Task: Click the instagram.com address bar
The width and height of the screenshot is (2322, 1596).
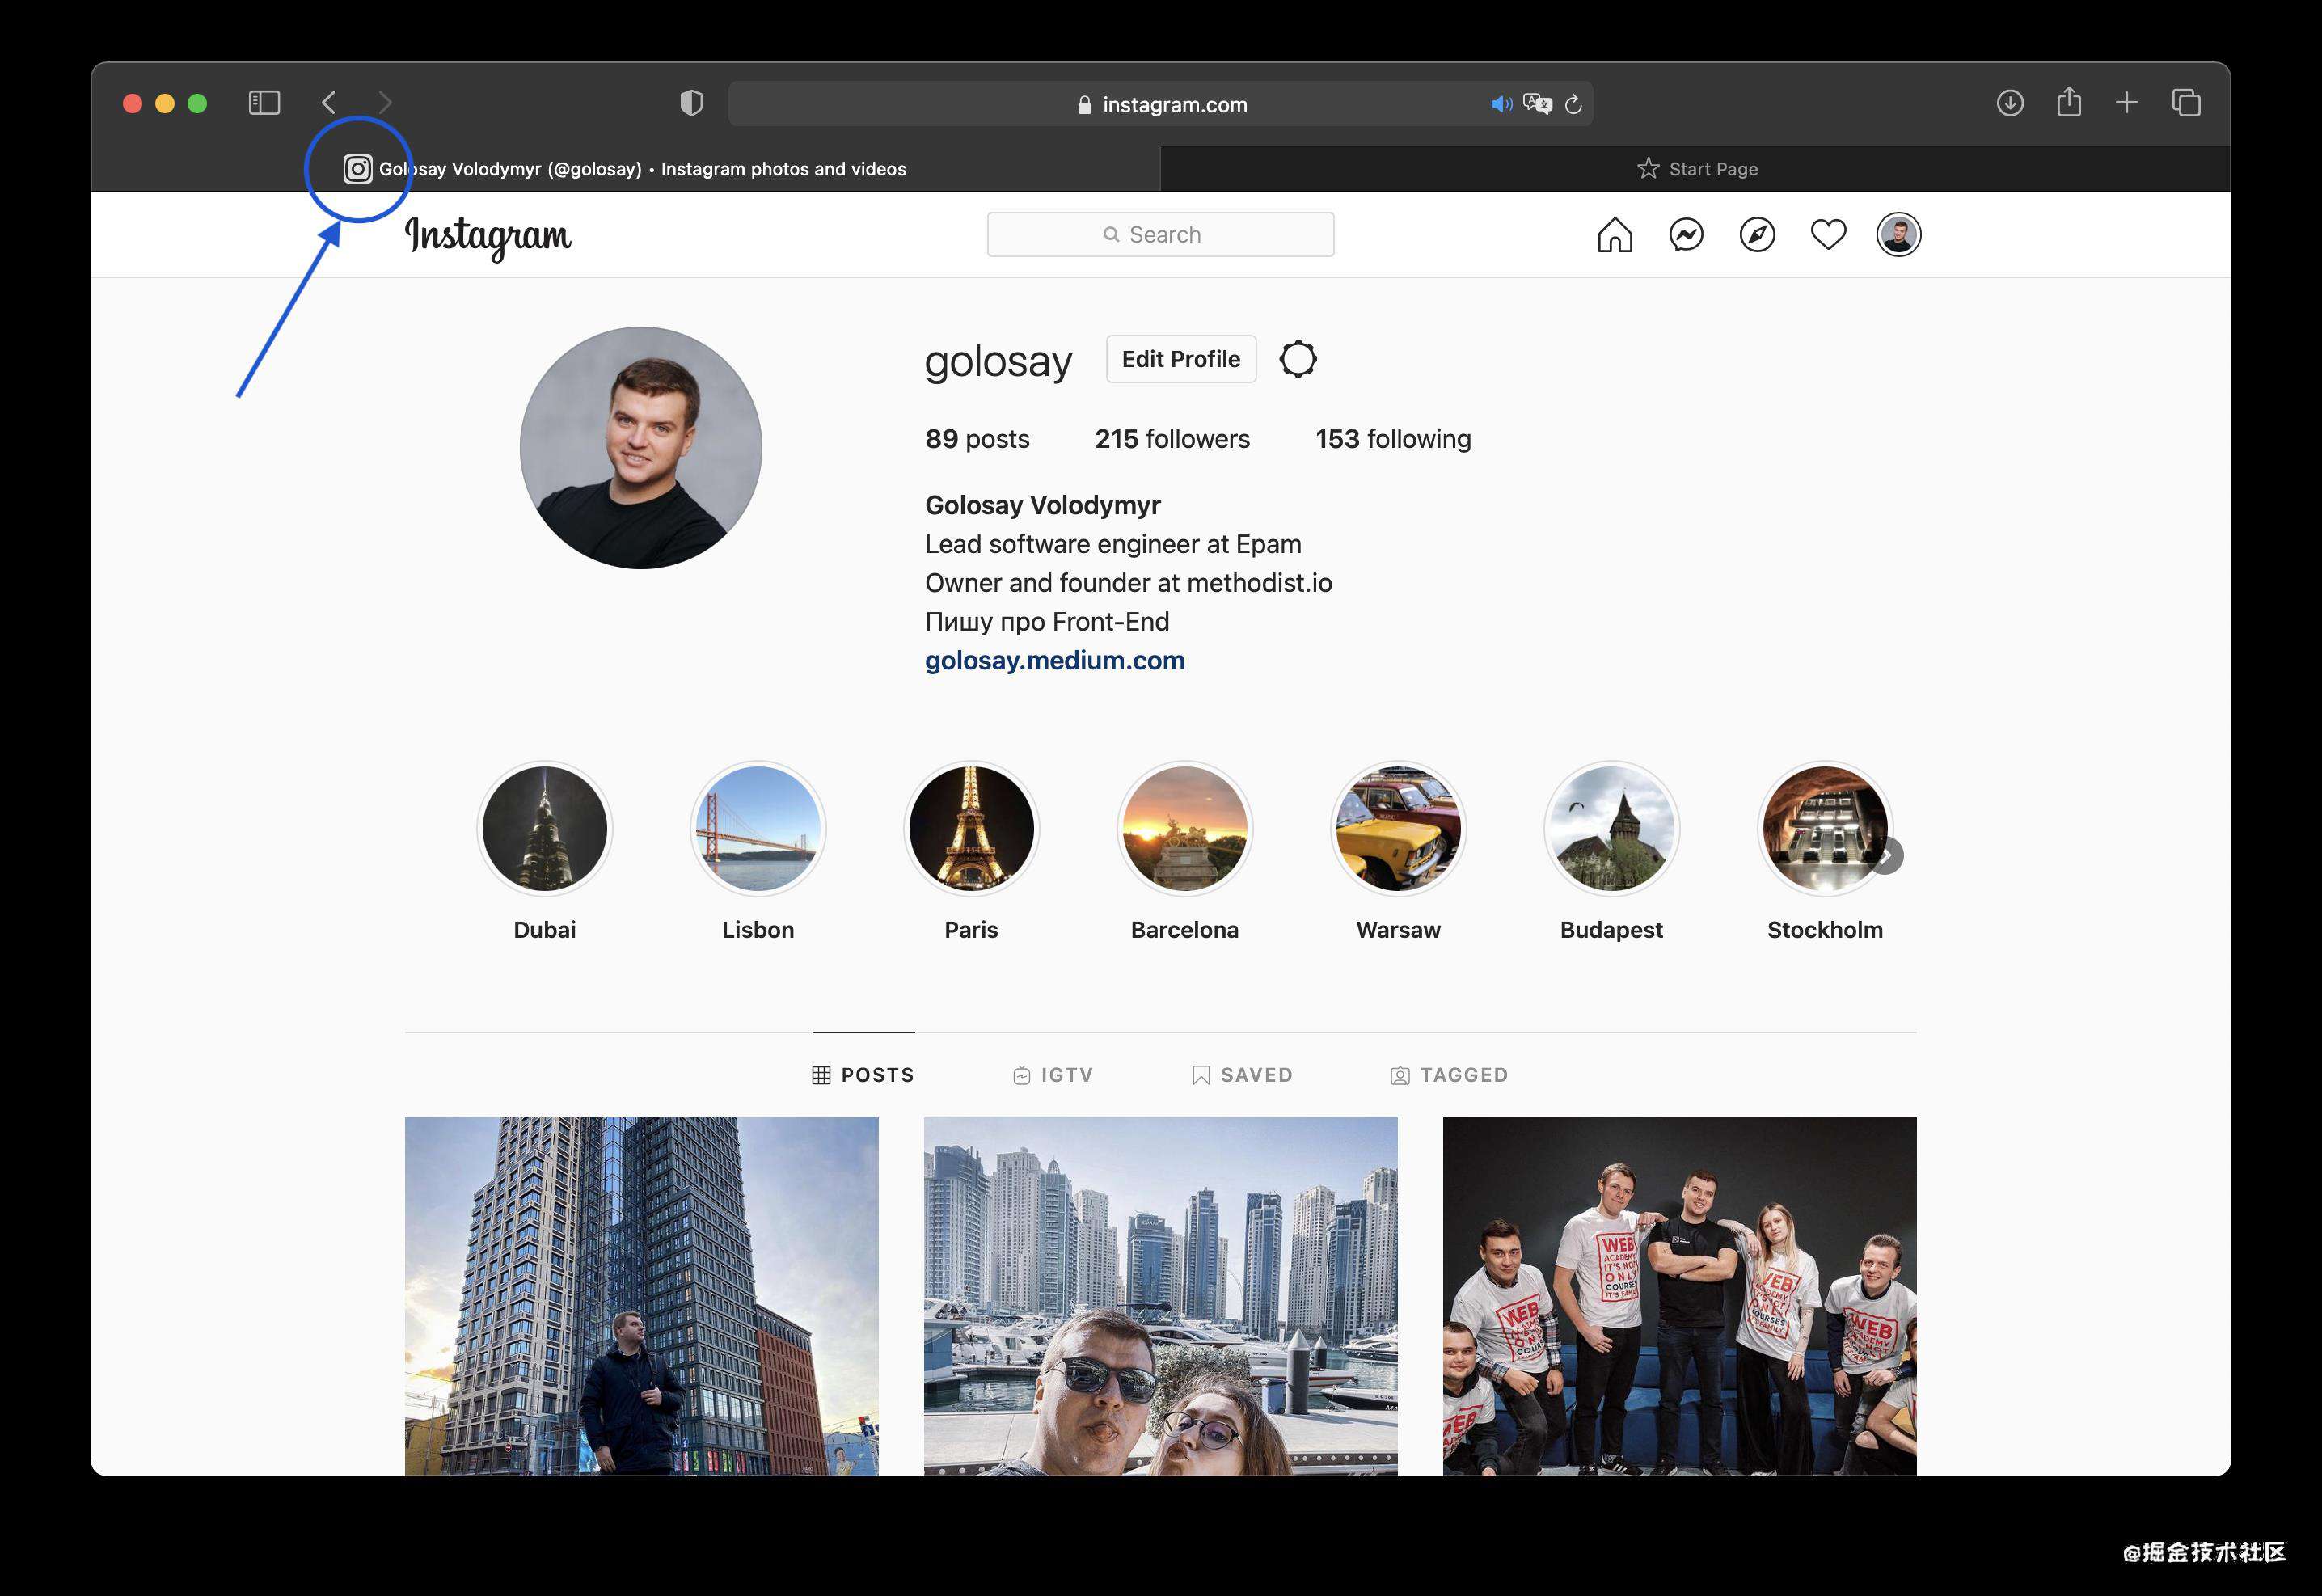Action: coord(1160,104)
